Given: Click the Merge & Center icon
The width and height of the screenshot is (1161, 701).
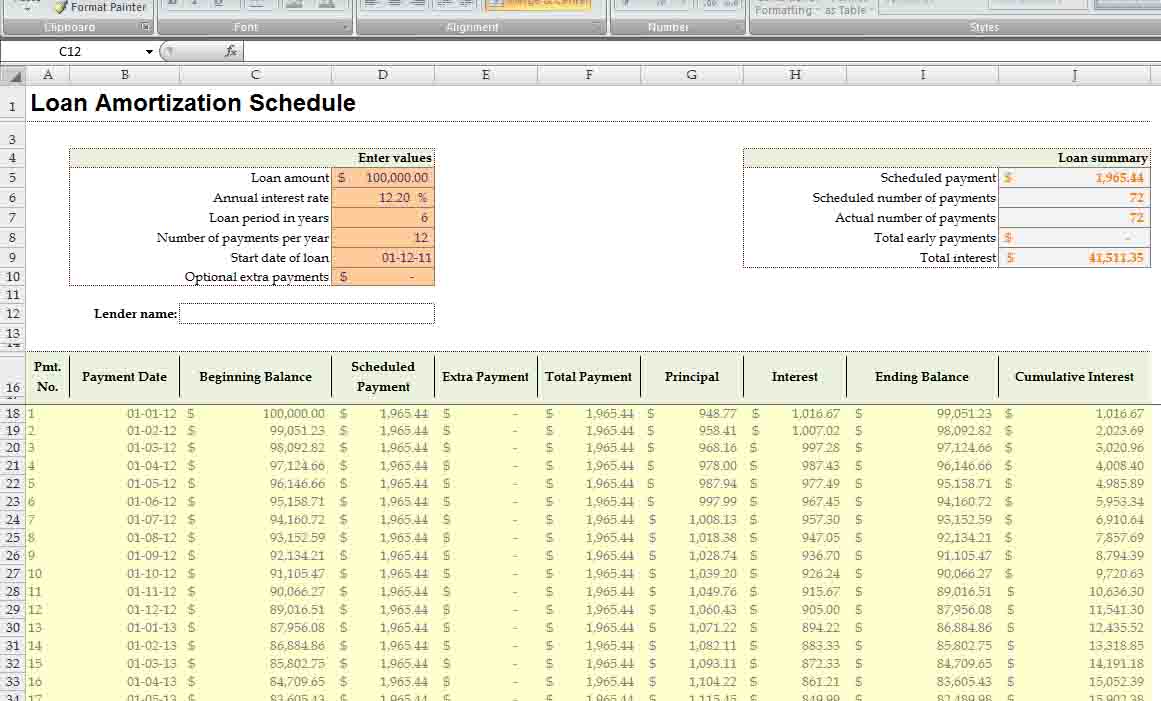Looking at the screenshot, I should coord(540,4).
